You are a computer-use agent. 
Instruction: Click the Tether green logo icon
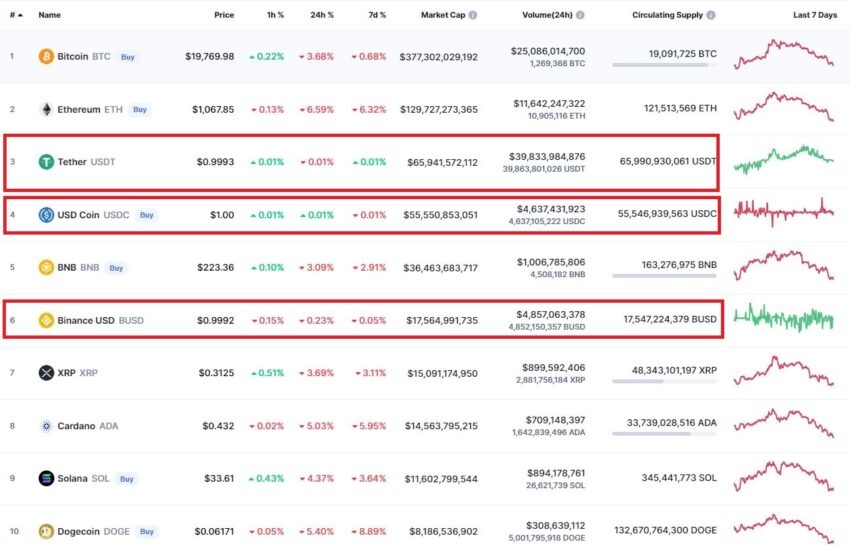pos(46,162)
